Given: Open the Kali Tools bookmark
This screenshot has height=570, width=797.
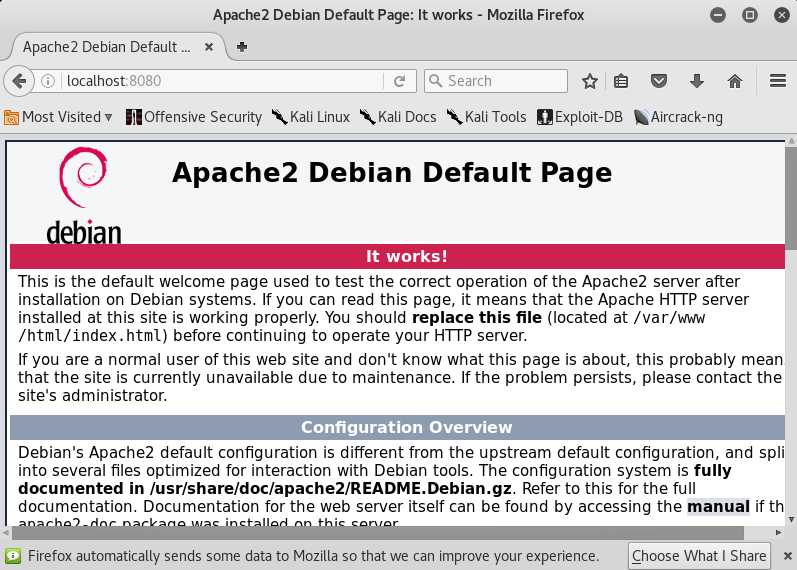Looking at the screenshot, I should click(x=486, y=117).
